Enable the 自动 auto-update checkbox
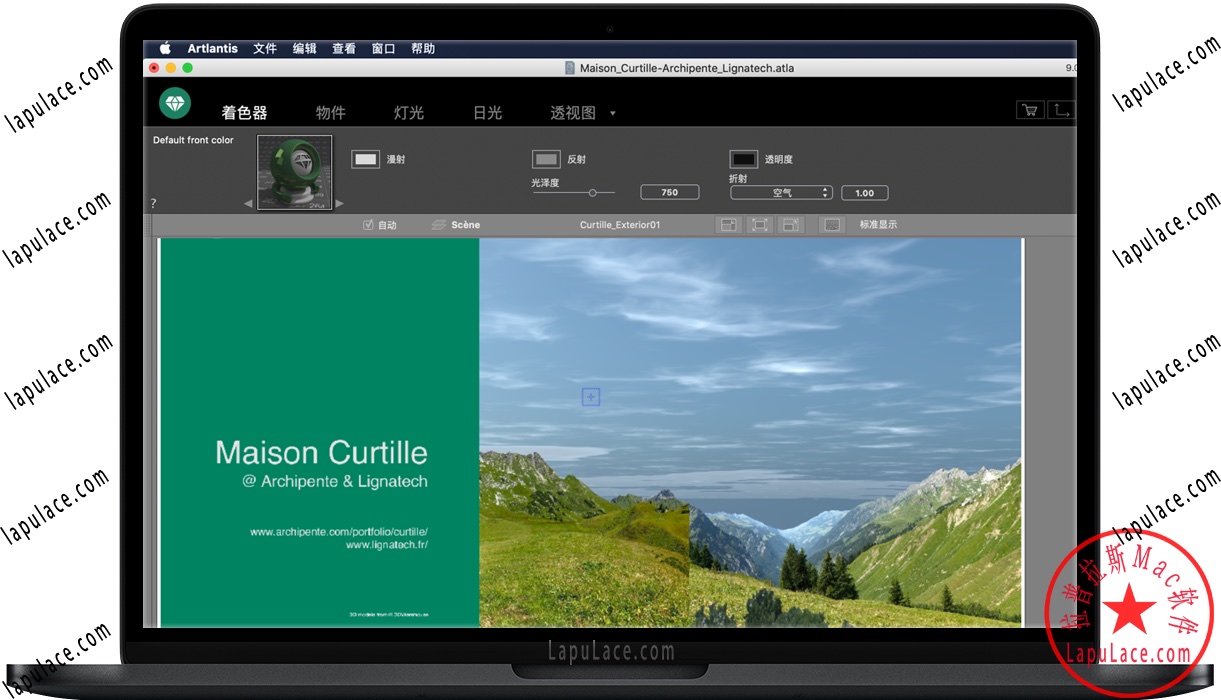 [368, 224]
